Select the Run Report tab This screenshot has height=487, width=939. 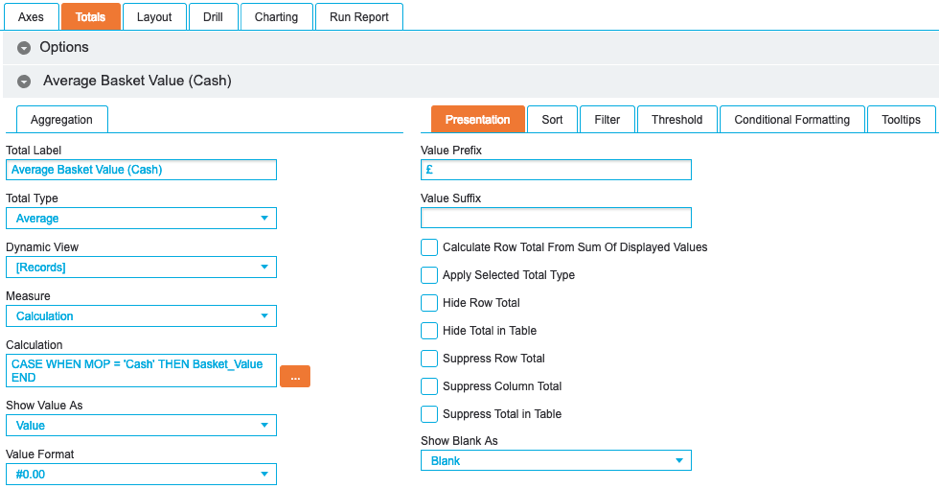(359, 17)
